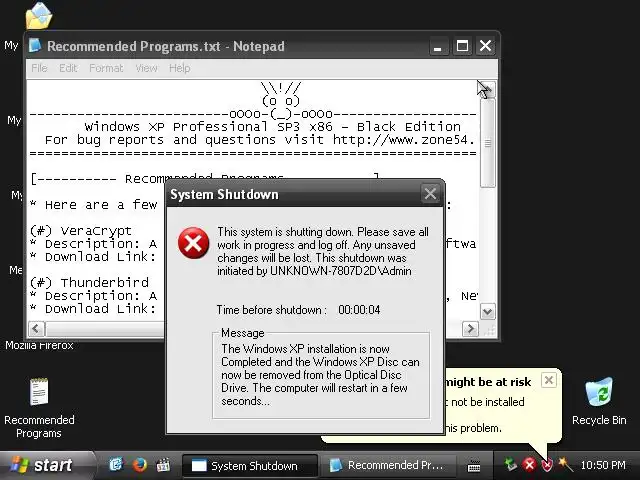Click Notepad's vertical scroll down arrow
The height and width of the screenshot is (480, 640).
pos(487,312)
